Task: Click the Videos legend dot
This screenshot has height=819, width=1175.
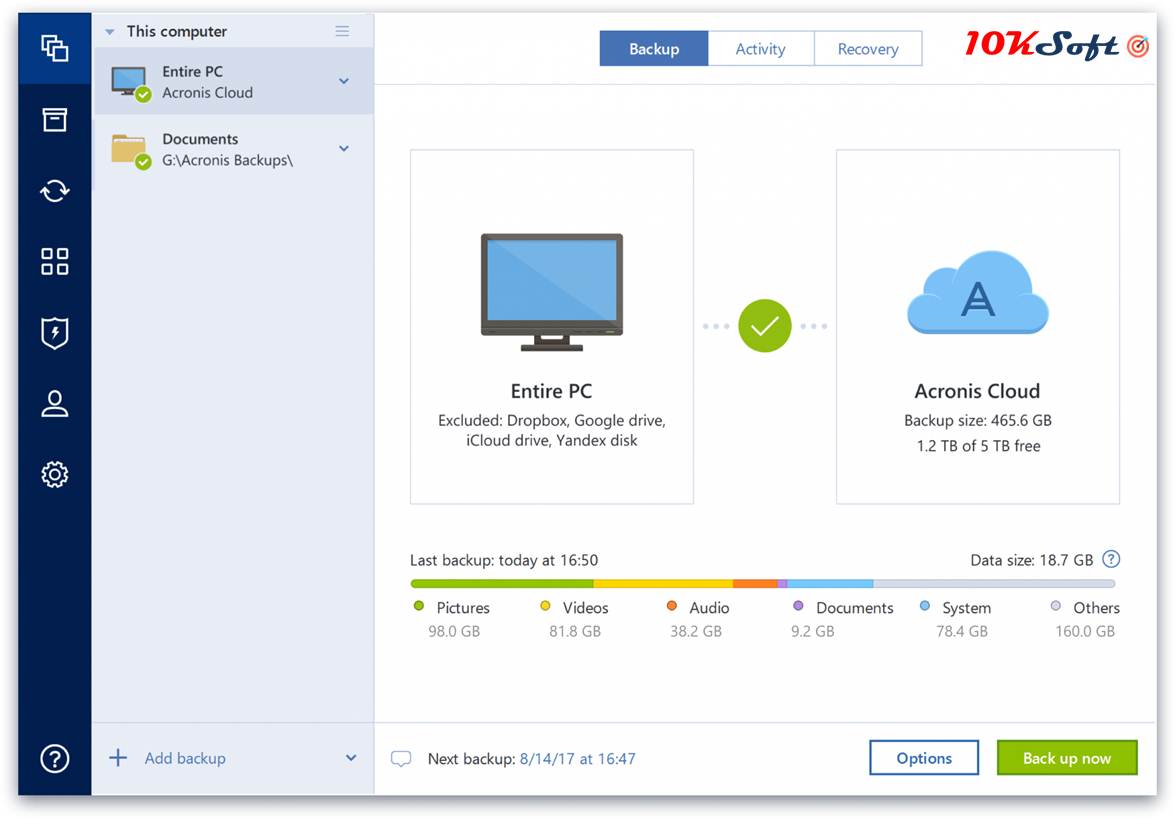Action: coord(546,606)
